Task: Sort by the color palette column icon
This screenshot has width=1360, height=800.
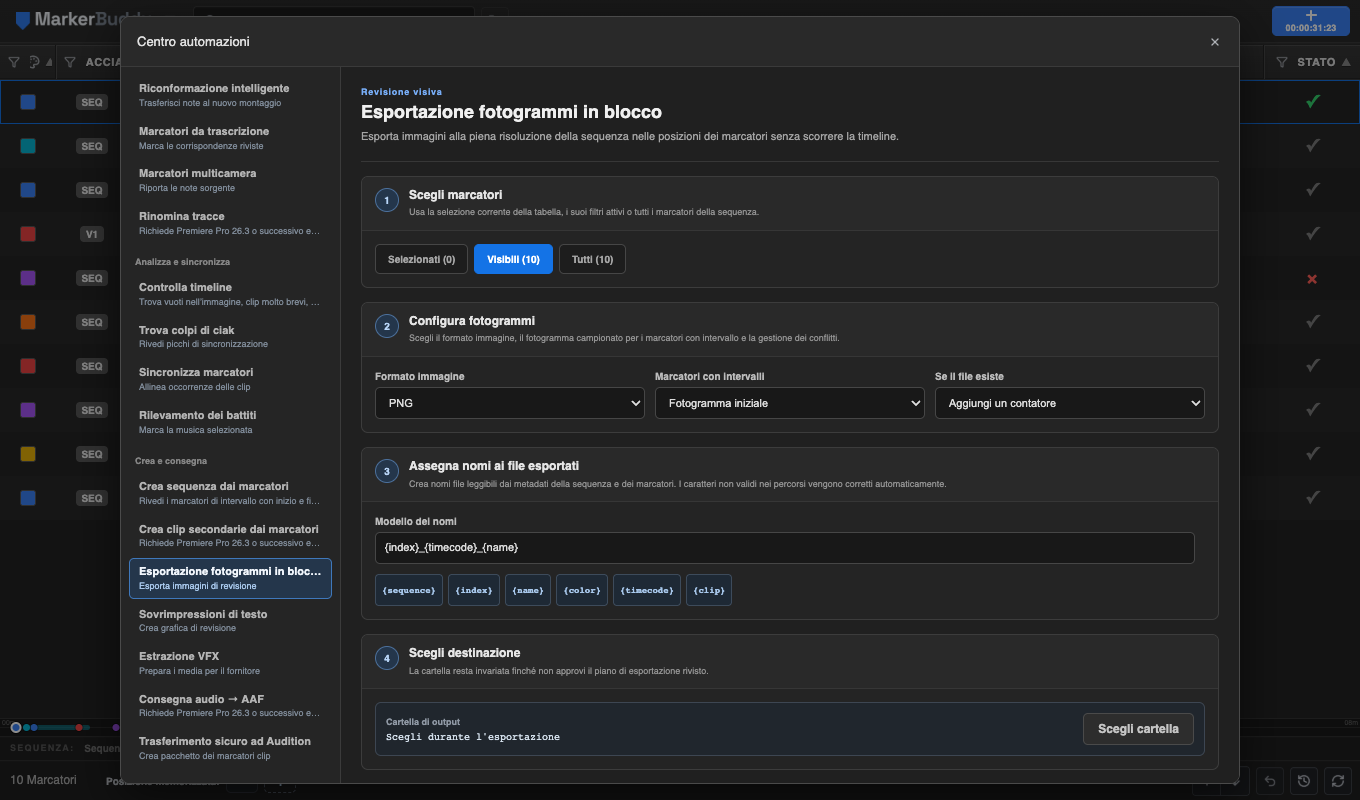Action: (35, 62)
